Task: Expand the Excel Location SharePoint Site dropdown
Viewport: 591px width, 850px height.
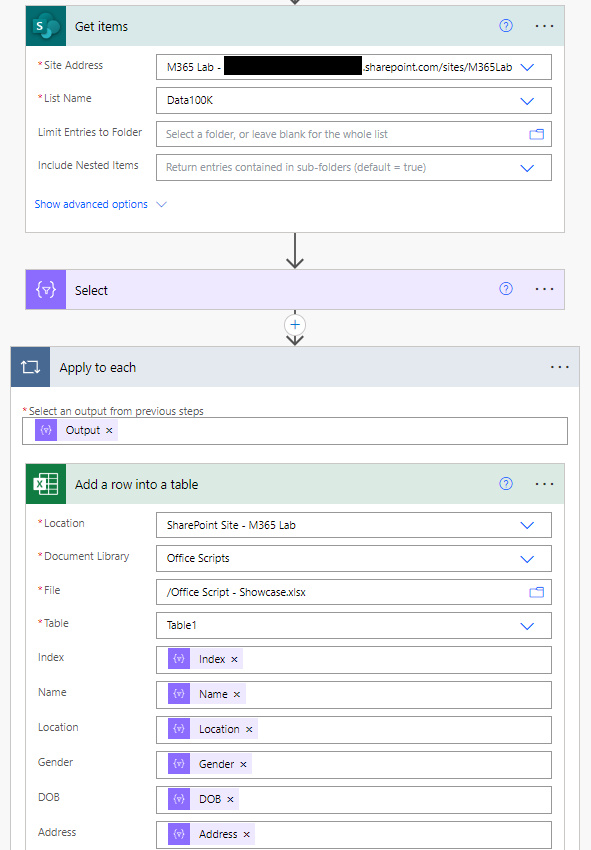Action: pyautogui.click(x=527, y=525)
